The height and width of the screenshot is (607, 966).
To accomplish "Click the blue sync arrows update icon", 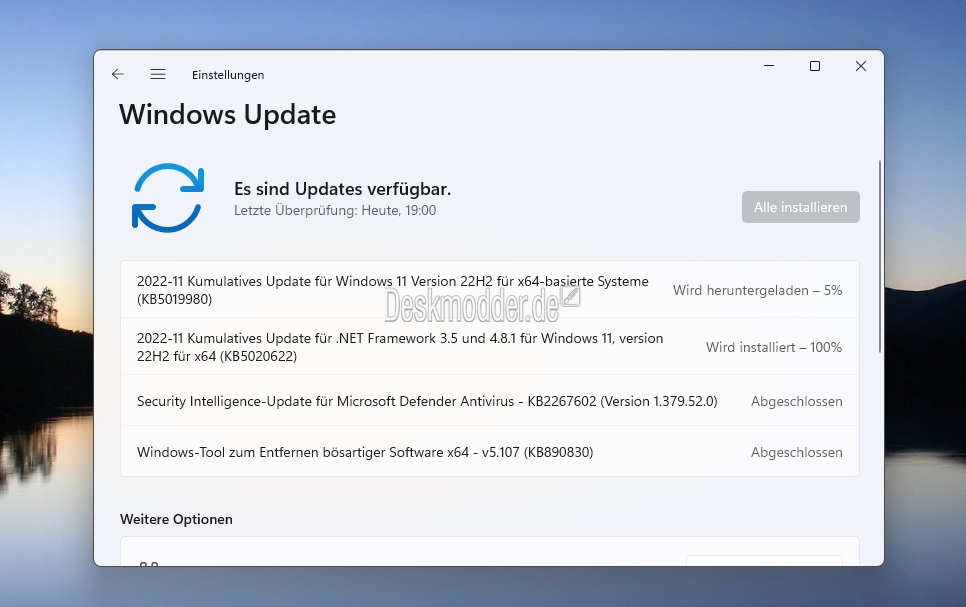I will [168, 198].
